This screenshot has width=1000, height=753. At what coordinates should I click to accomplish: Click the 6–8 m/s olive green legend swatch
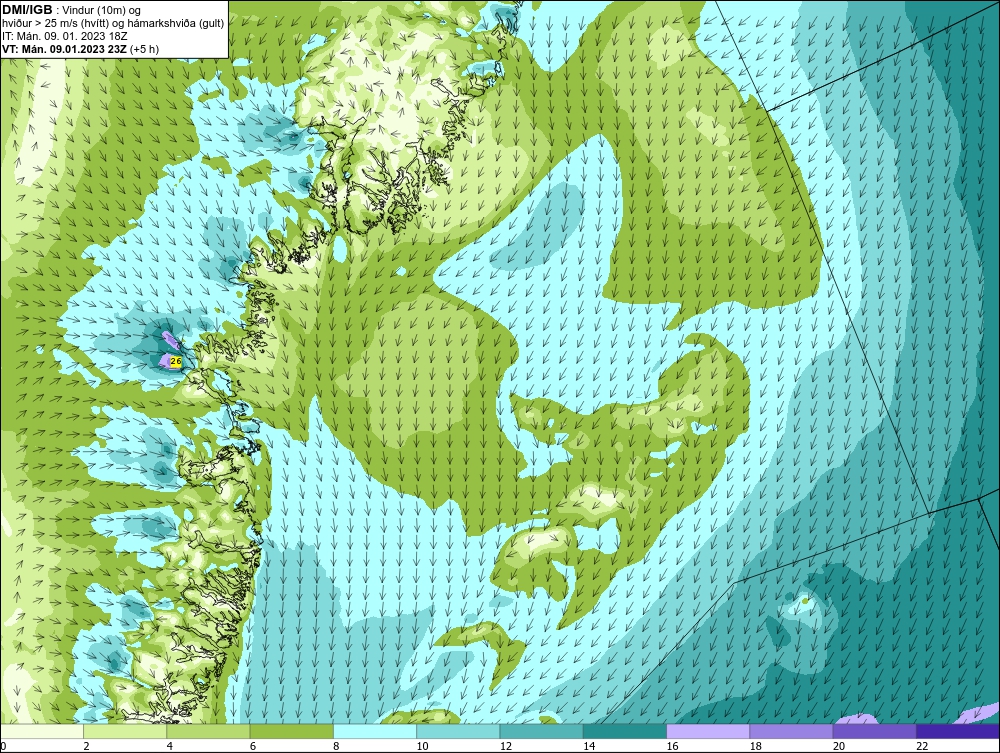pyautogui.click(x=291, y=731)
